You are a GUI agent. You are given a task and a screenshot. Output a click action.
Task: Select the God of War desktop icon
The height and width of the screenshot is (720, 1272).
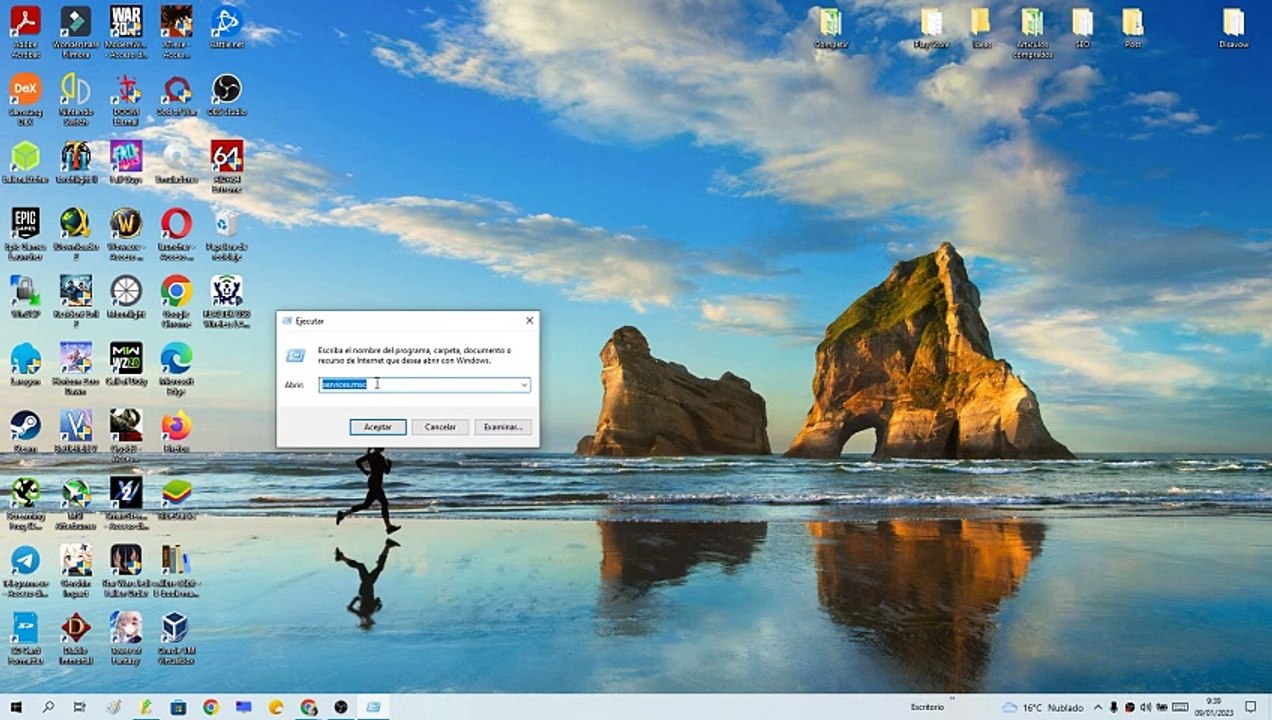tap(176, 94)
